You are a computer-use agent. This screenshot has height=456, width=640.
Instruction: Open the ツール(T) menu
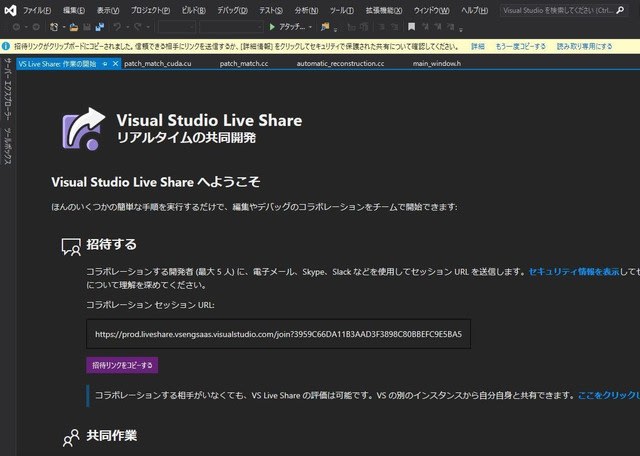click(342, 11)
